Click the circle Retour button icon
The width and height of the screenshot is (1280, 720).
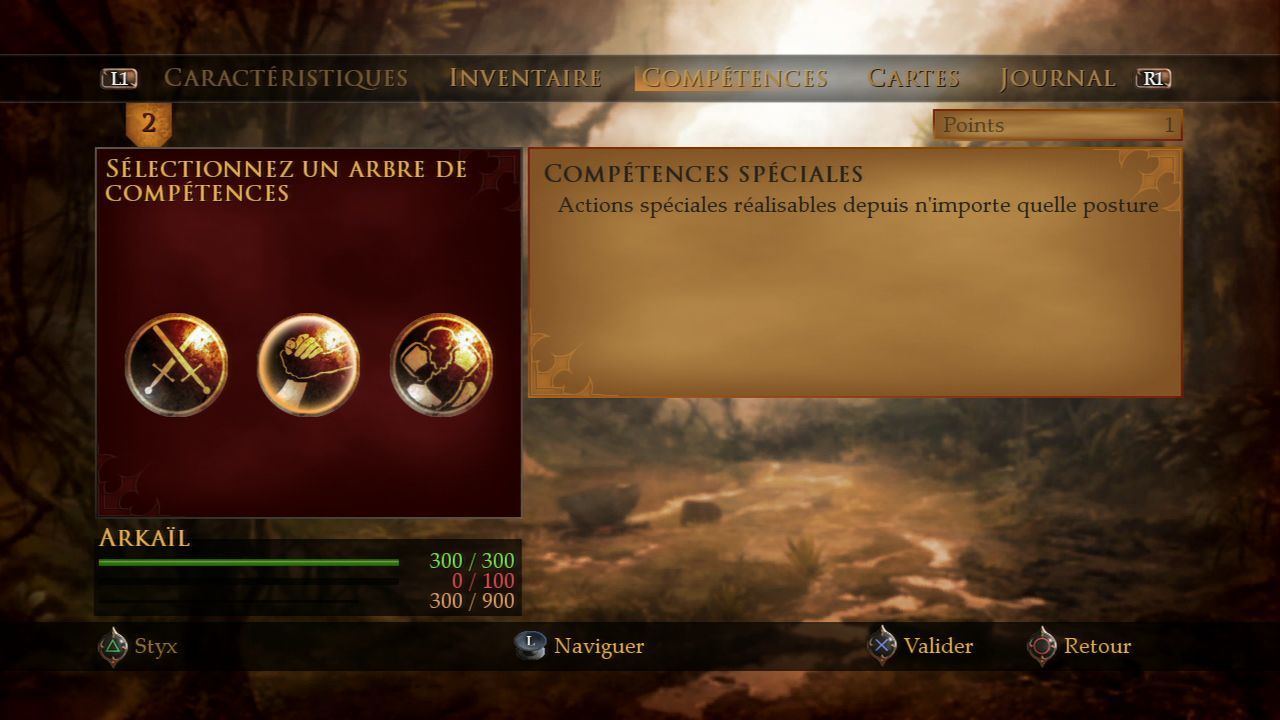coord(1042,647)
